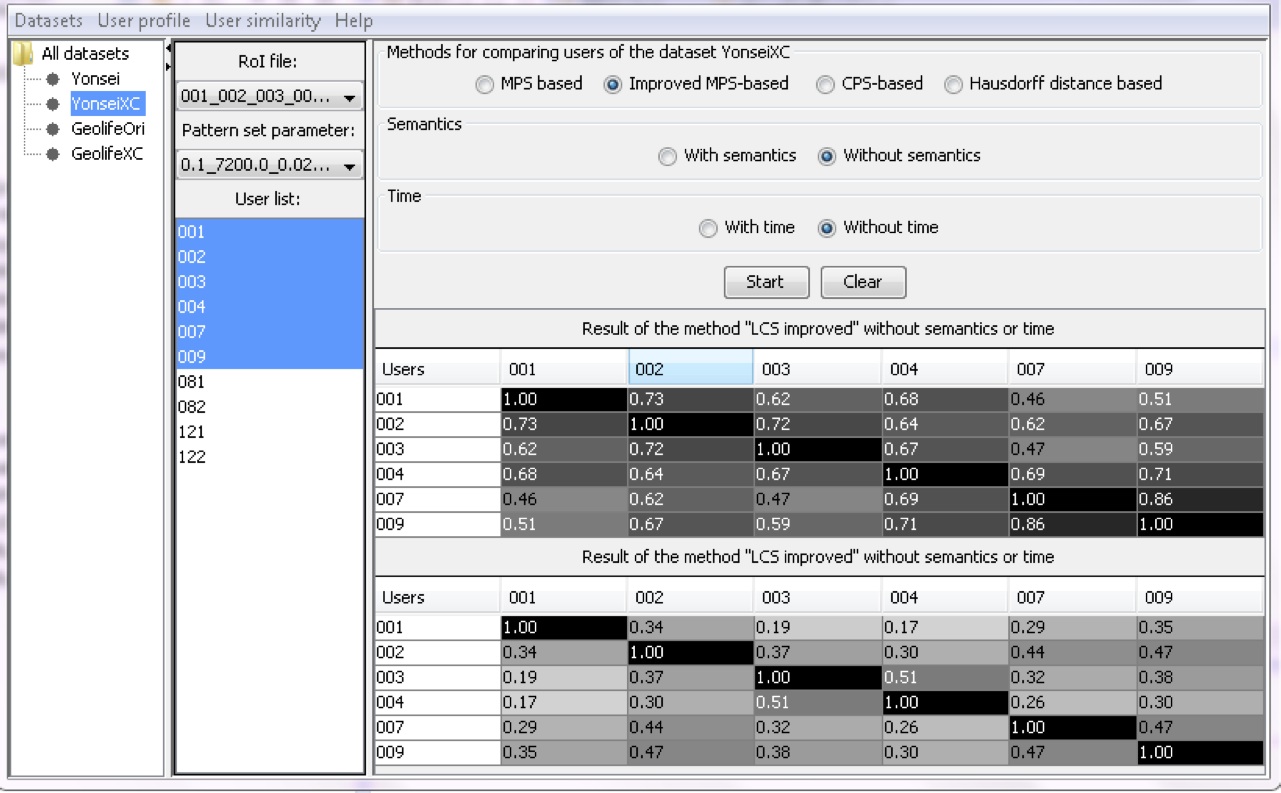Click the bullet icon next to GeolifeOri
This screenshot has width=1281, height=793.
[52, 130]
